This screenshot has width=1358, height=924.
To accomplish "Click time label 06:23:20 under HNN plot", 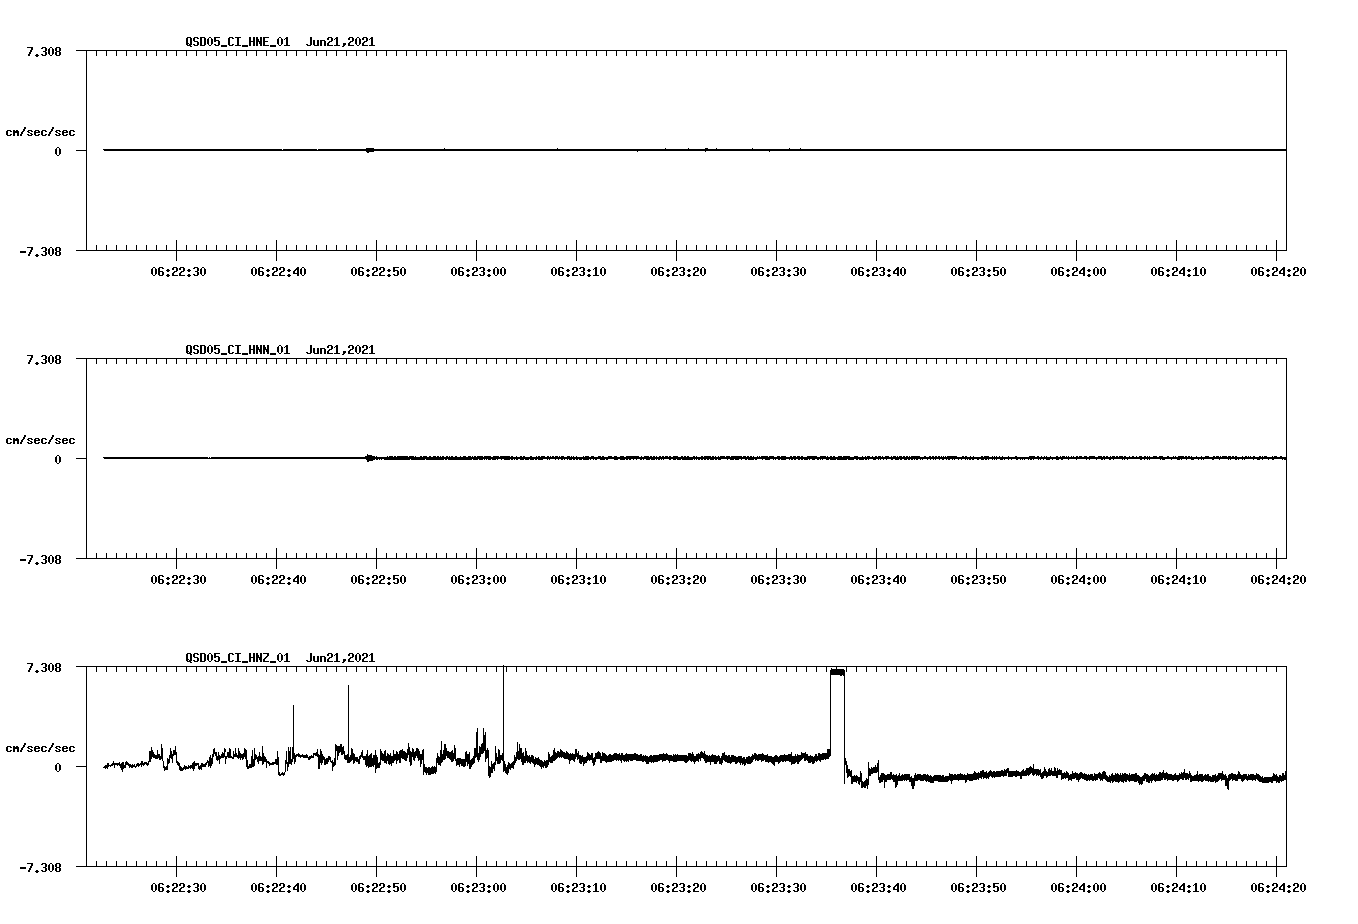I will click(x=678, y=579).
